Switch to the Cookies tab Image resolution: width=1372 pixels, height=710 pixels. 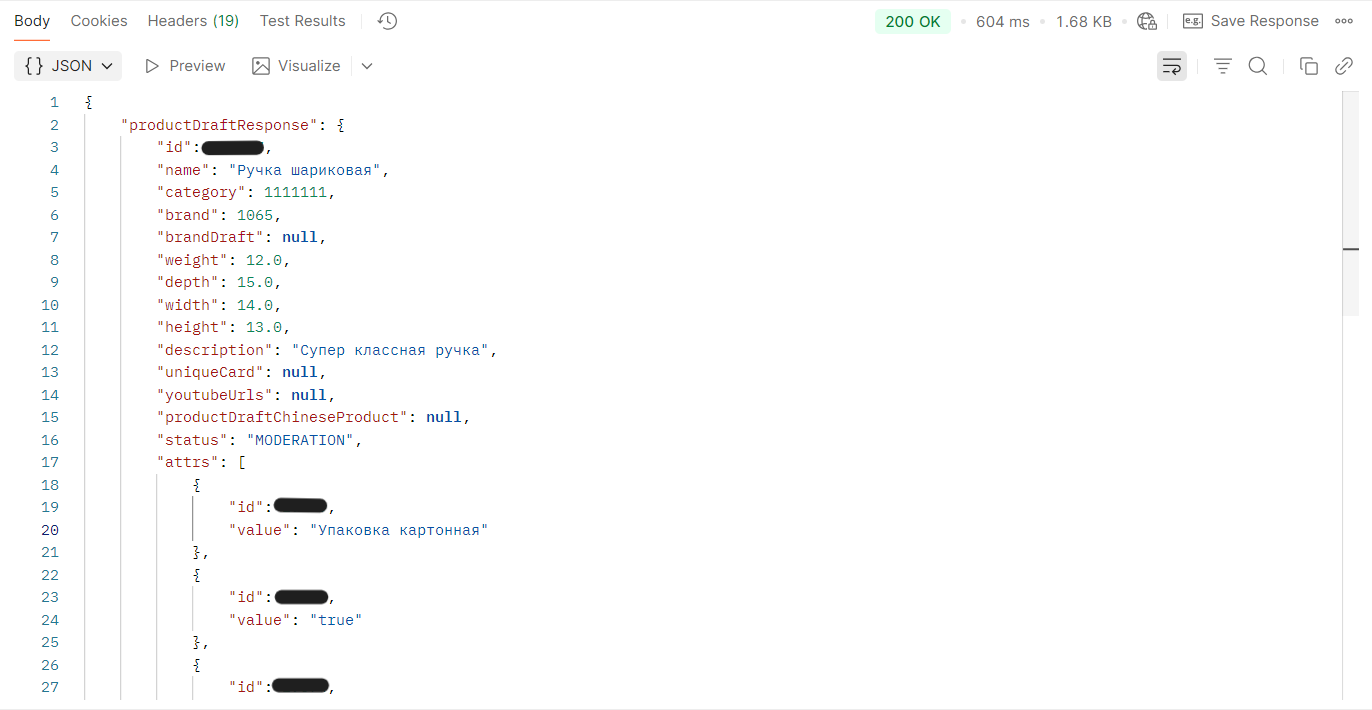(x=99, y=21)
